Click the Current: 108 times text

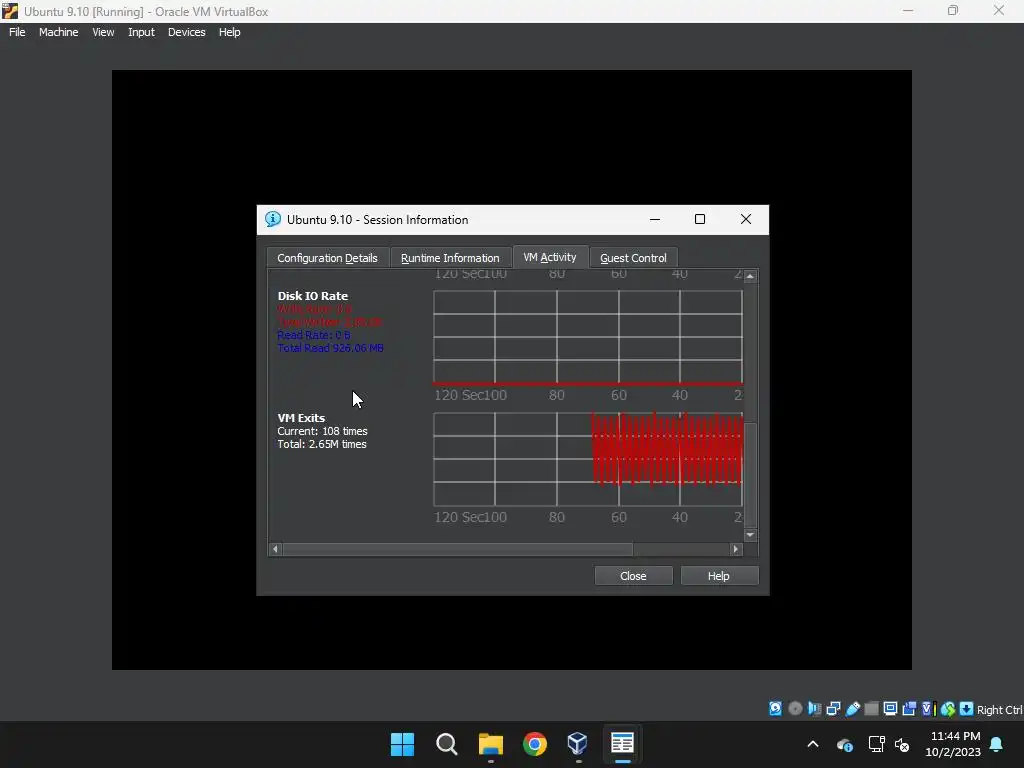(323, 431)
